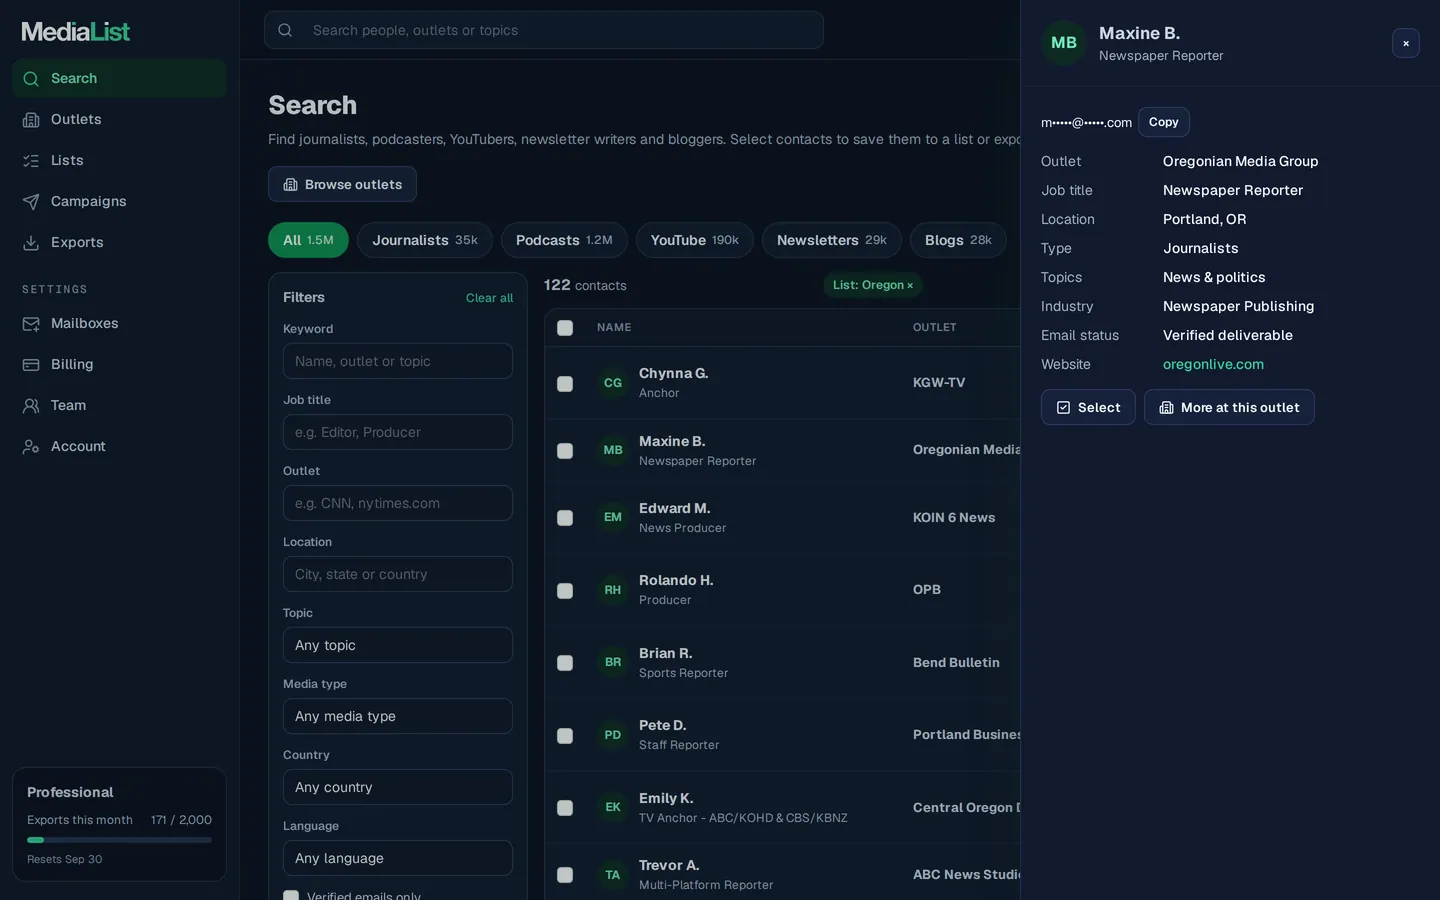Click the RH avatar for Rolando H.
The image size is (1440, 900).
click(613, 590)
